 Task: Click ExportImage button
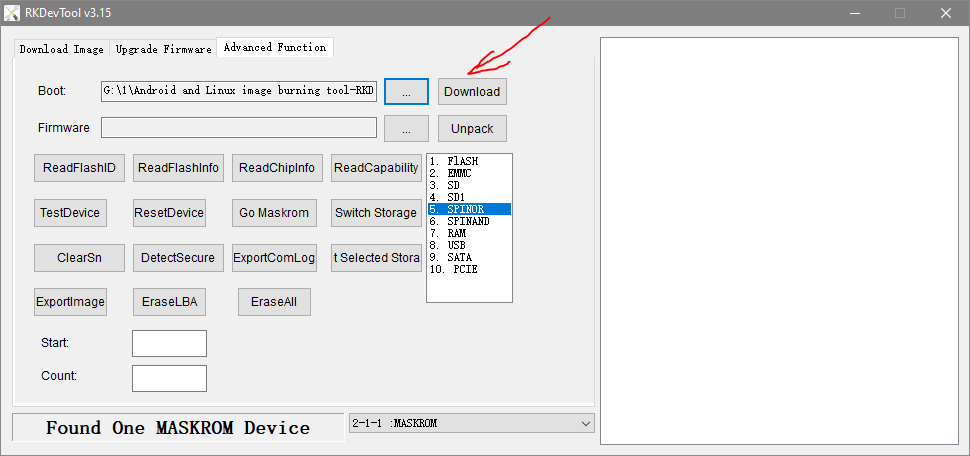(70, 303)
